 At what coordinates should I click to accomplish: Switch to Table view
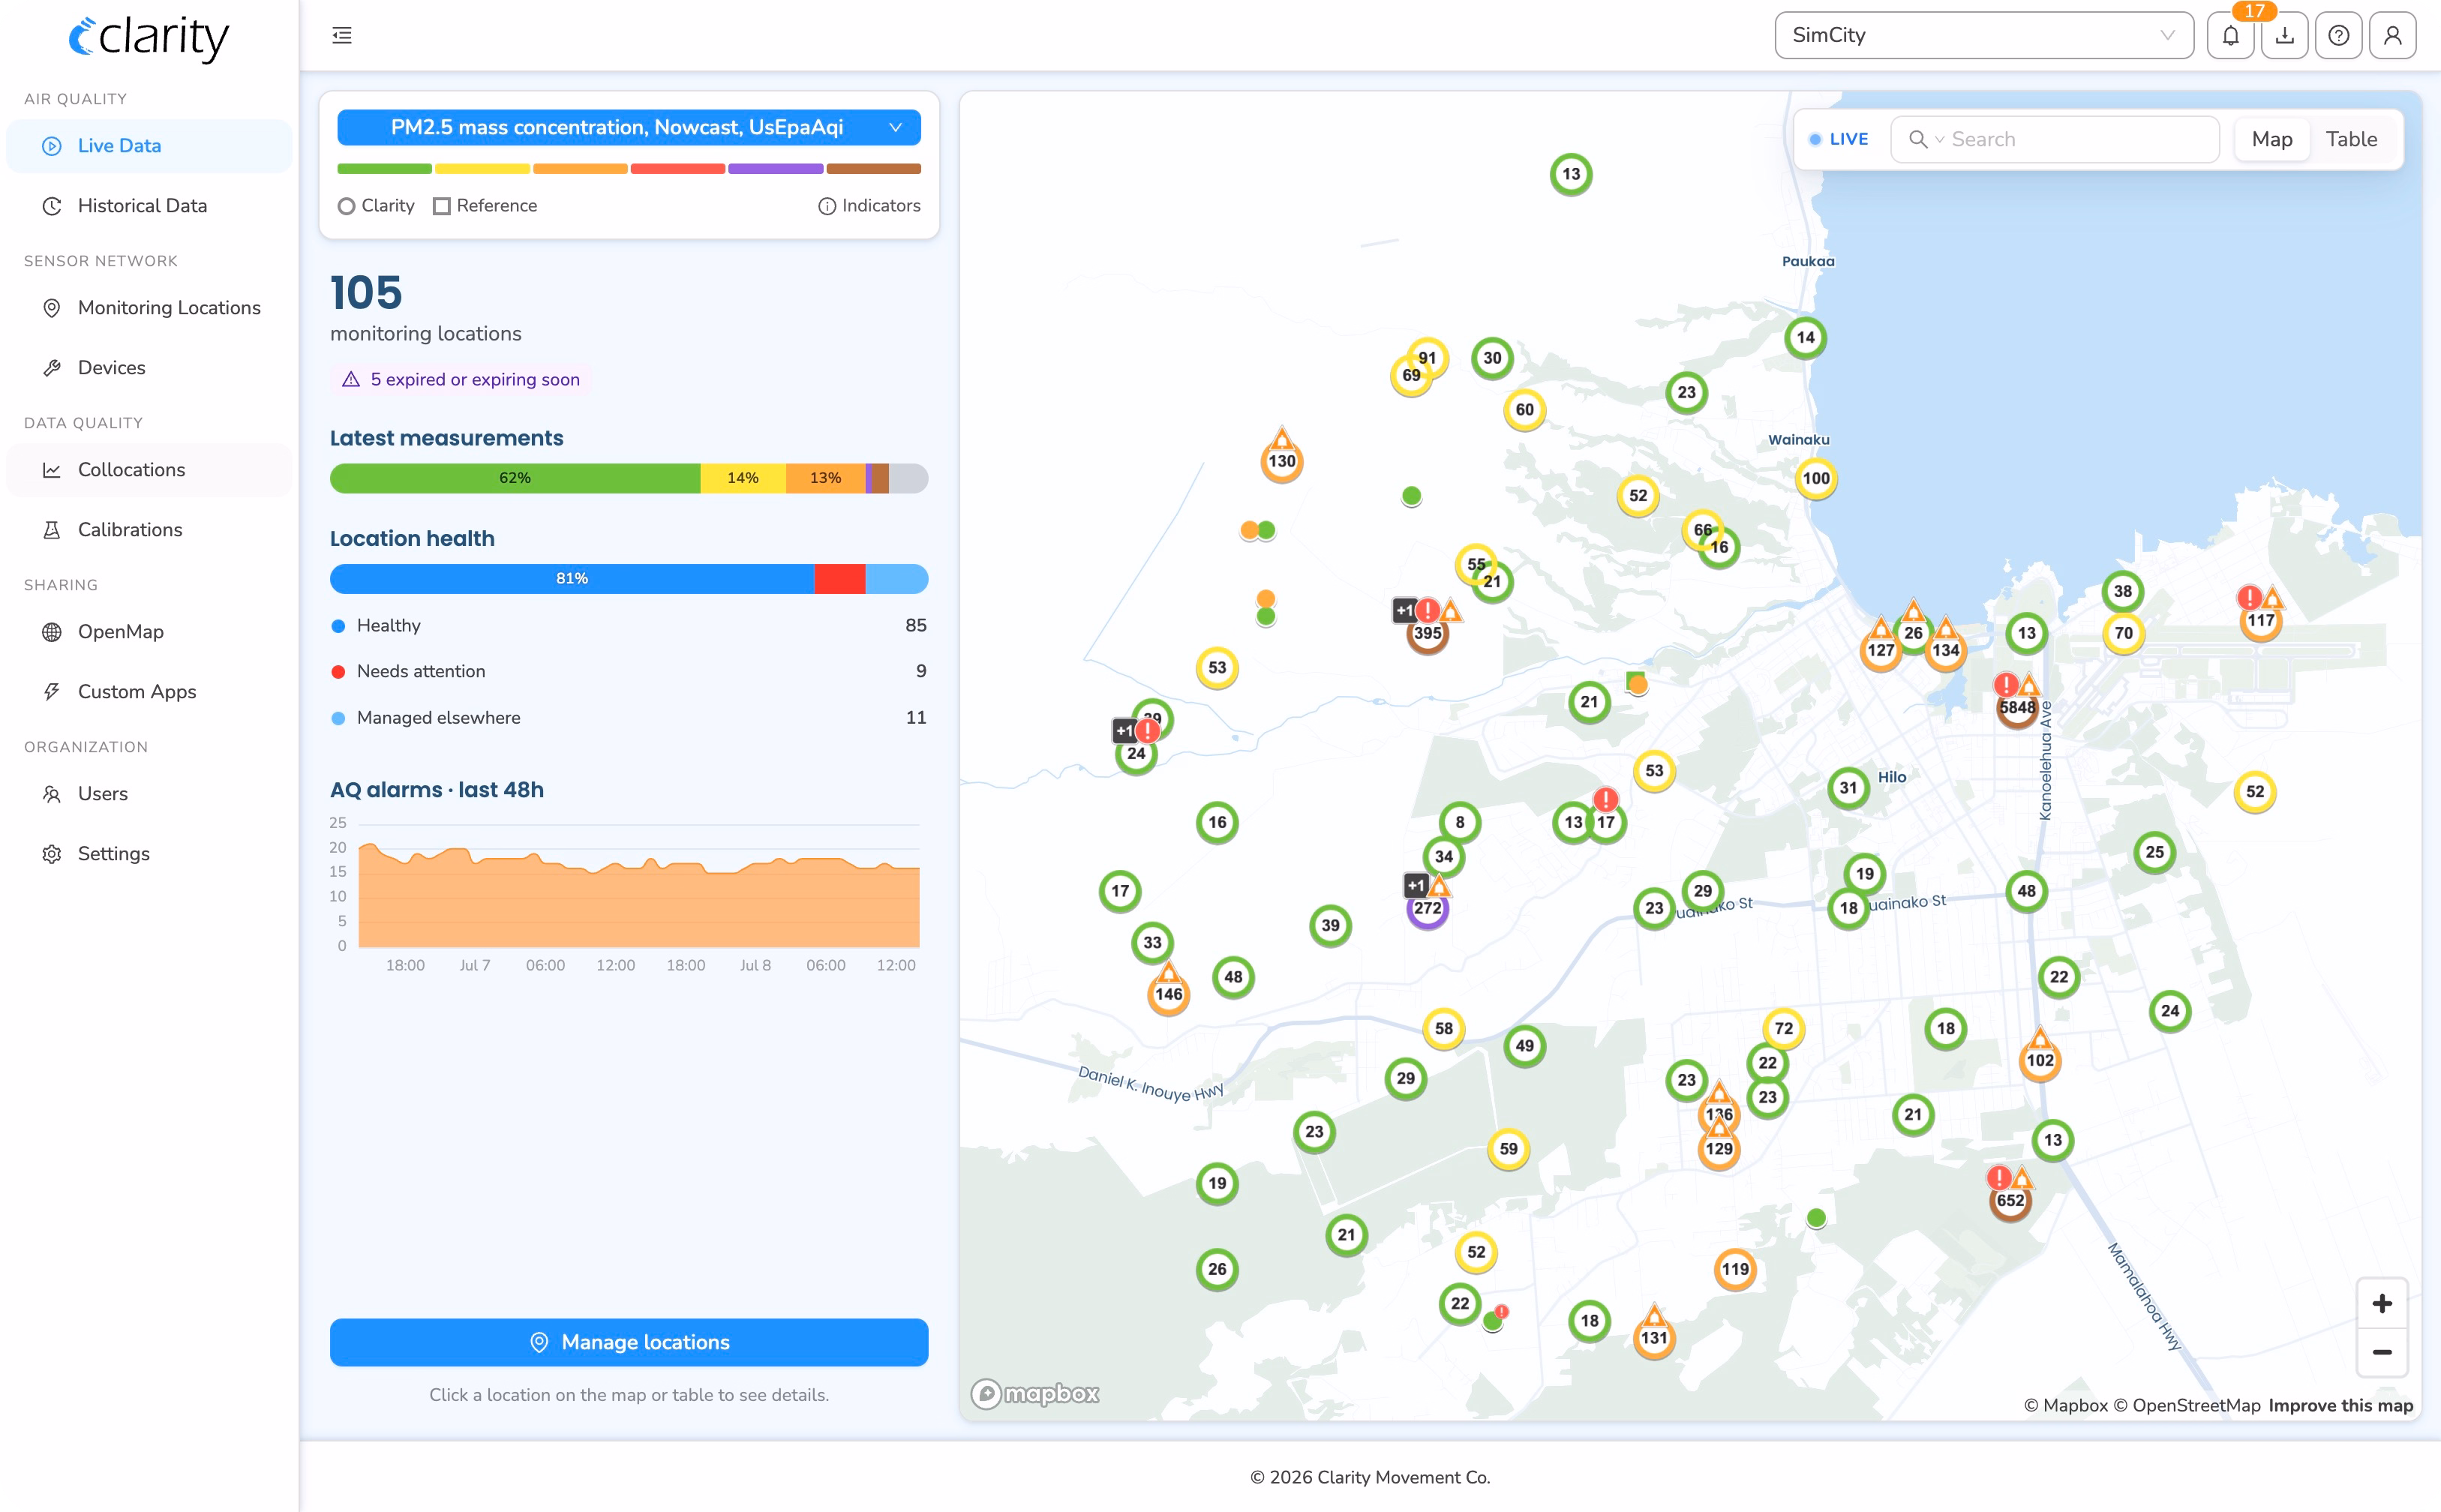[x=2351, y=140]
